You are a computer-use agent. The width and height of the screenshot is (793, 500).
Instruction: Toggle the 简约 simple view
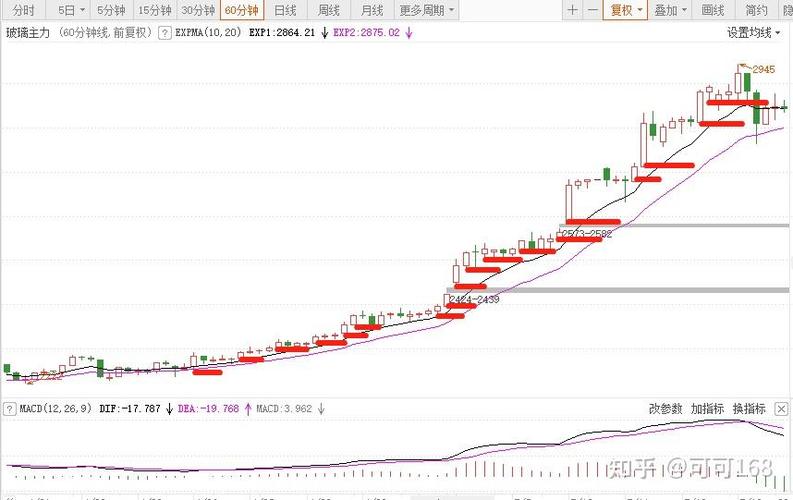756,10
